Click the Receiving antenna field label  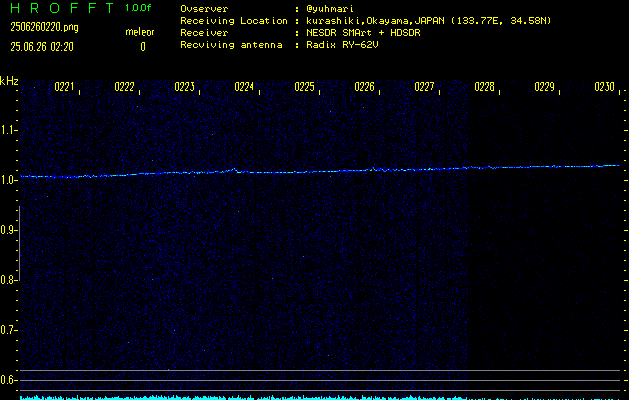231,45
